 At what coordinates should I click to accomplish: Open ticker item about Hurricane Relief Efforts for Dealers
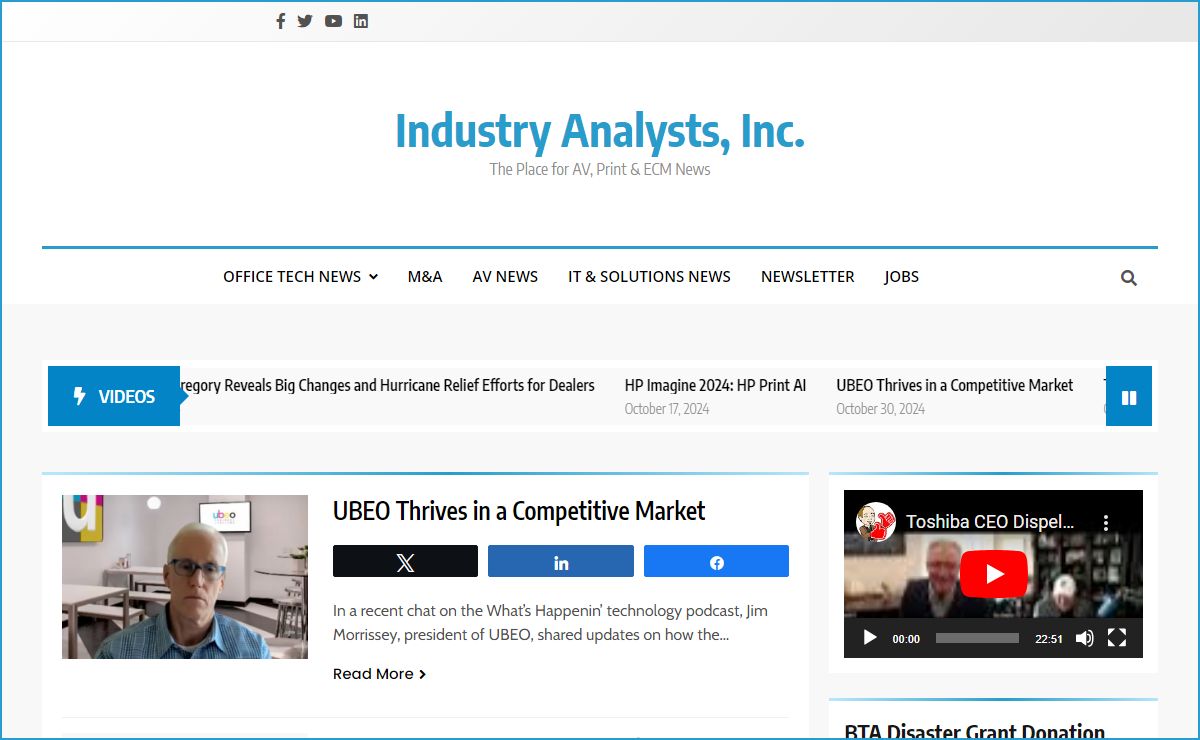click(388, 385)
